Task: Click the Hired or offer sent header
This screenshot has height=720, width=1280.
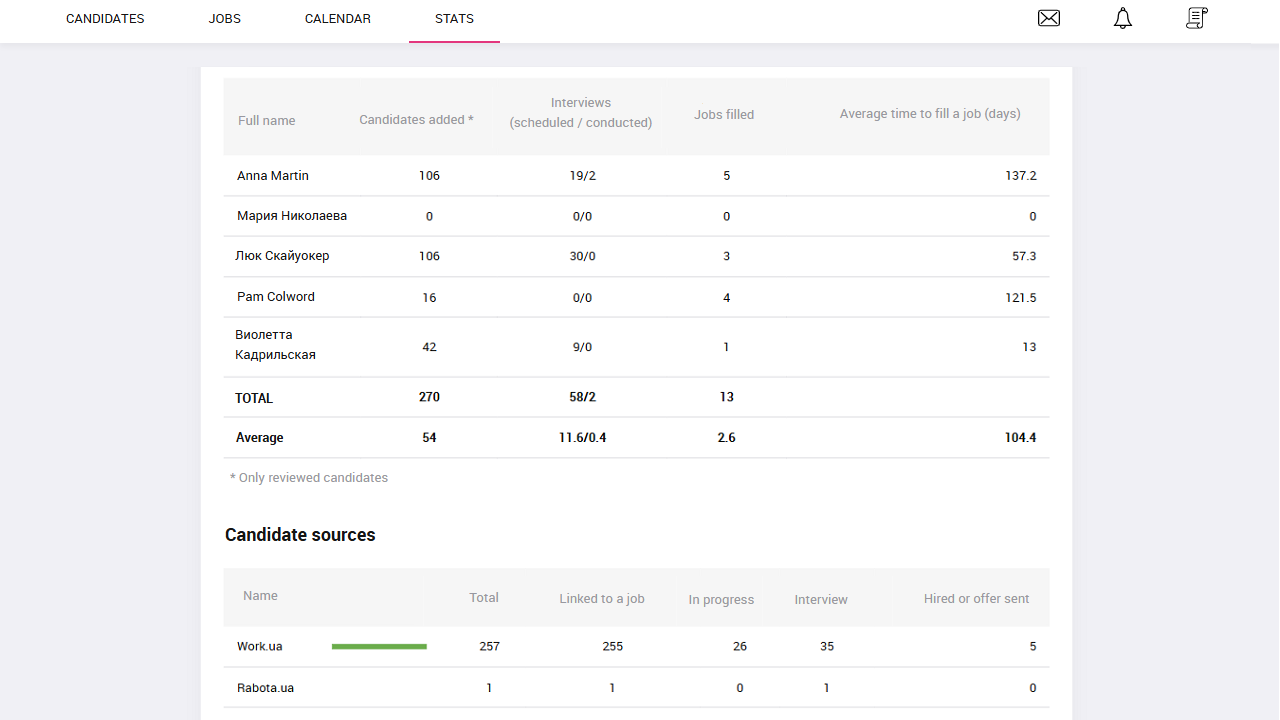Action: (x=975, y=598)
